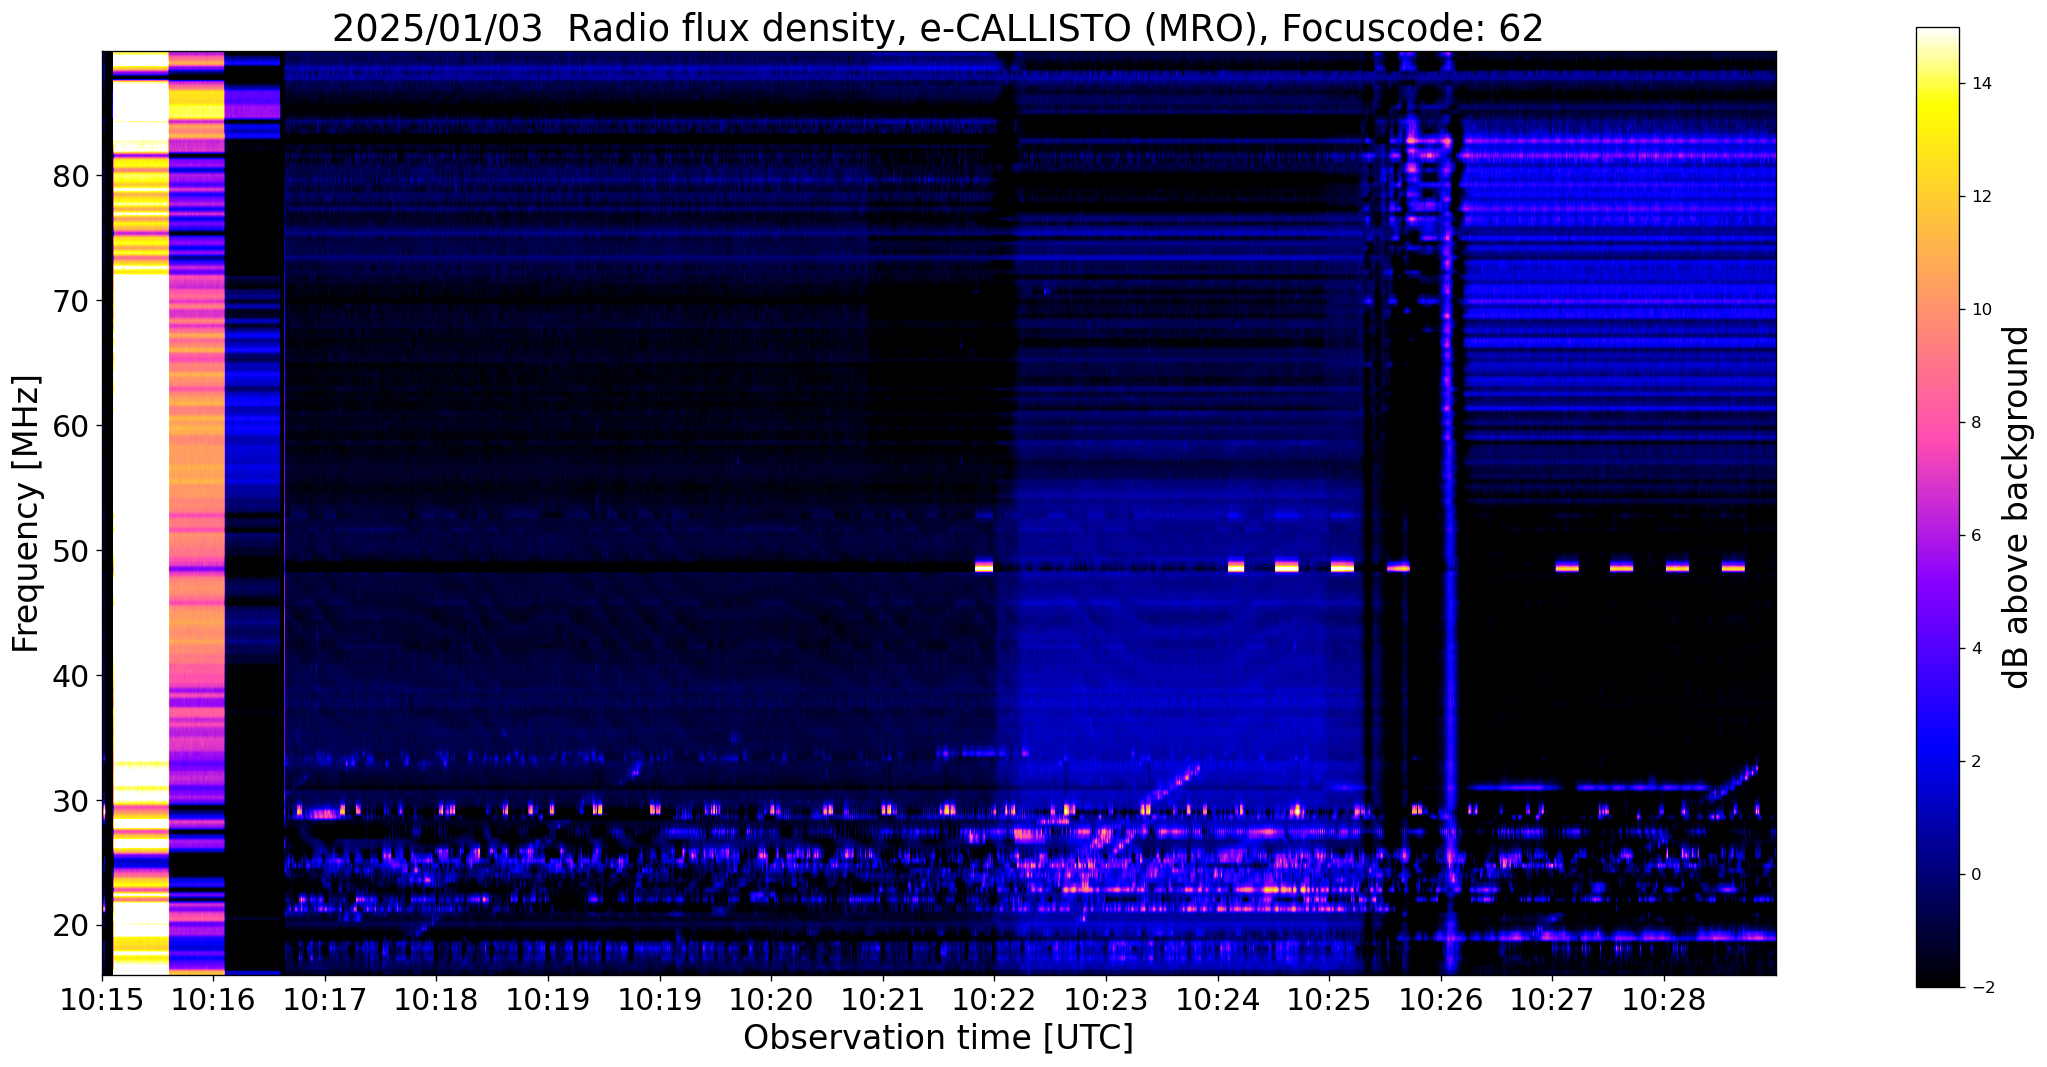Click the 10:15 time tick label

102,1000
